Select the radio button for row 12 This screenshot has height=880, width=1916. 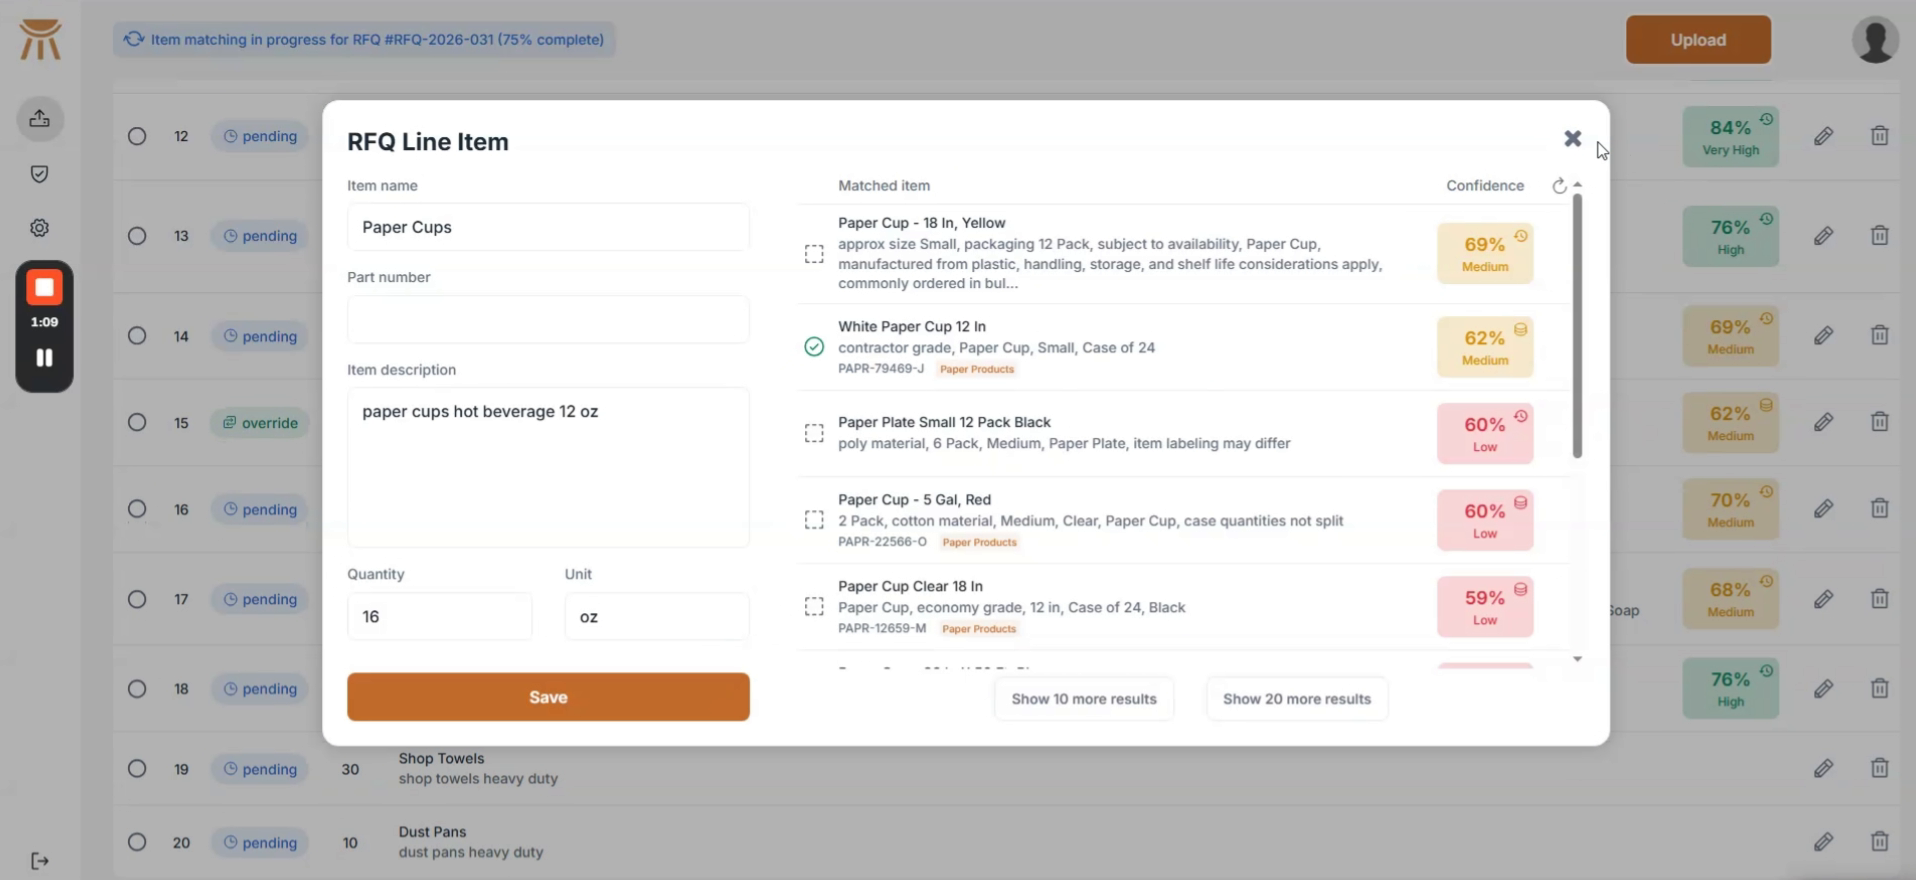pyautogui.click(x=137, y=136)
